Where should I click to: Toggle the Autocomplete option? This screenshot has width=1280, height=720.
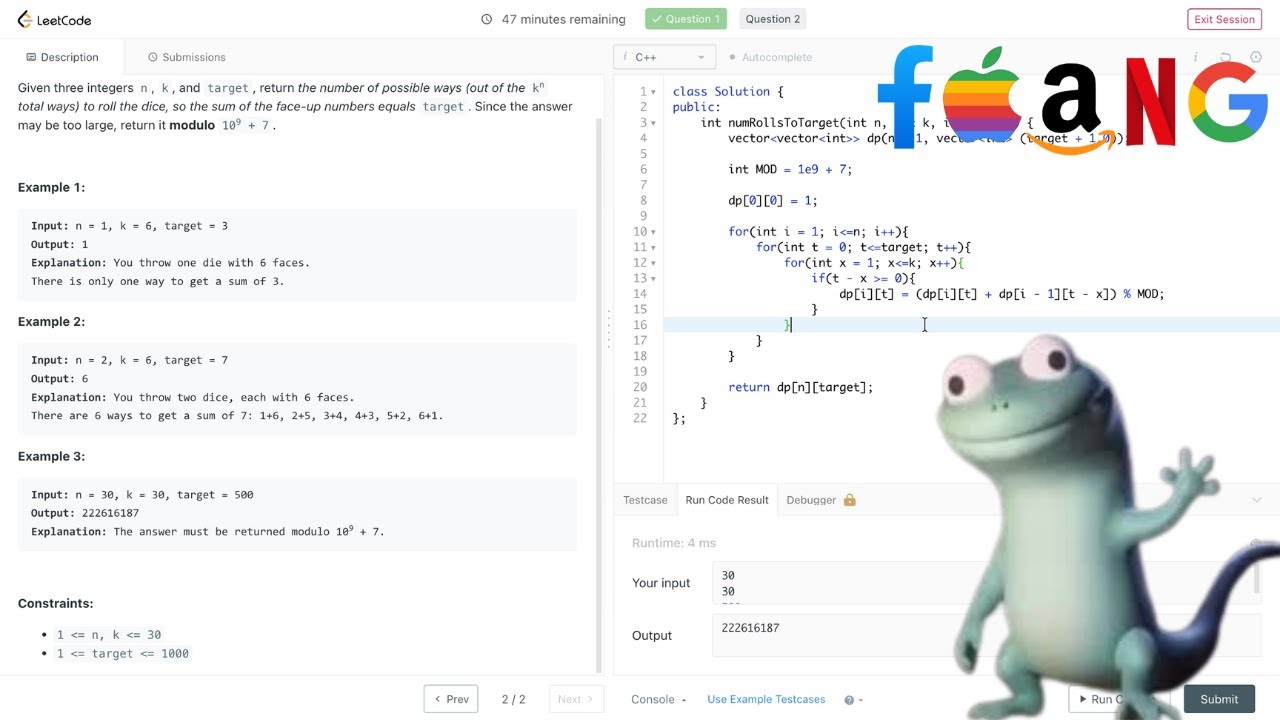(771, 57)
